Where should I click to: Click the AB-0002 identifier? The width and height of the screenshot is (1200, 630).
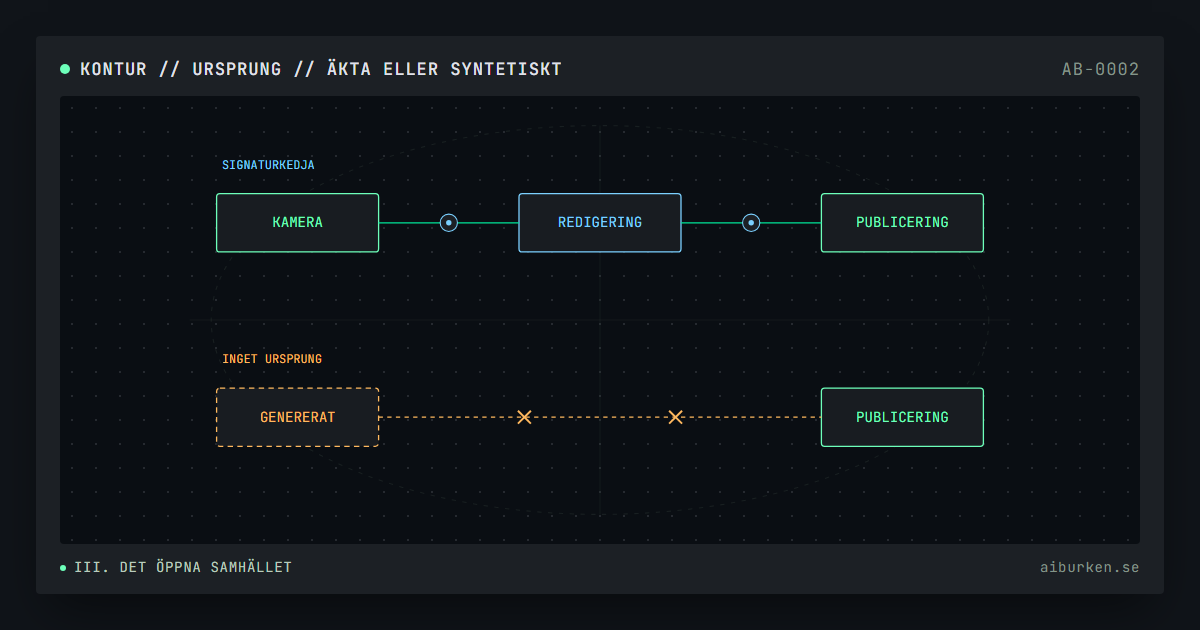point(1101,69)
